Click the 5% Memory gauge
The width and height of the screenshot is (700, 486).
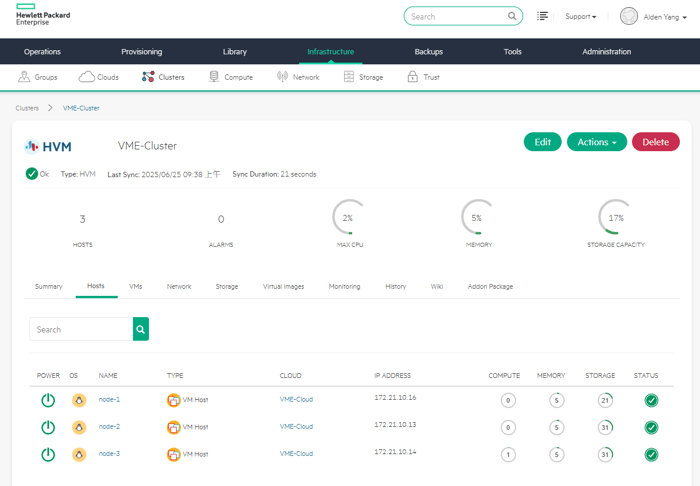coord(479,217)
